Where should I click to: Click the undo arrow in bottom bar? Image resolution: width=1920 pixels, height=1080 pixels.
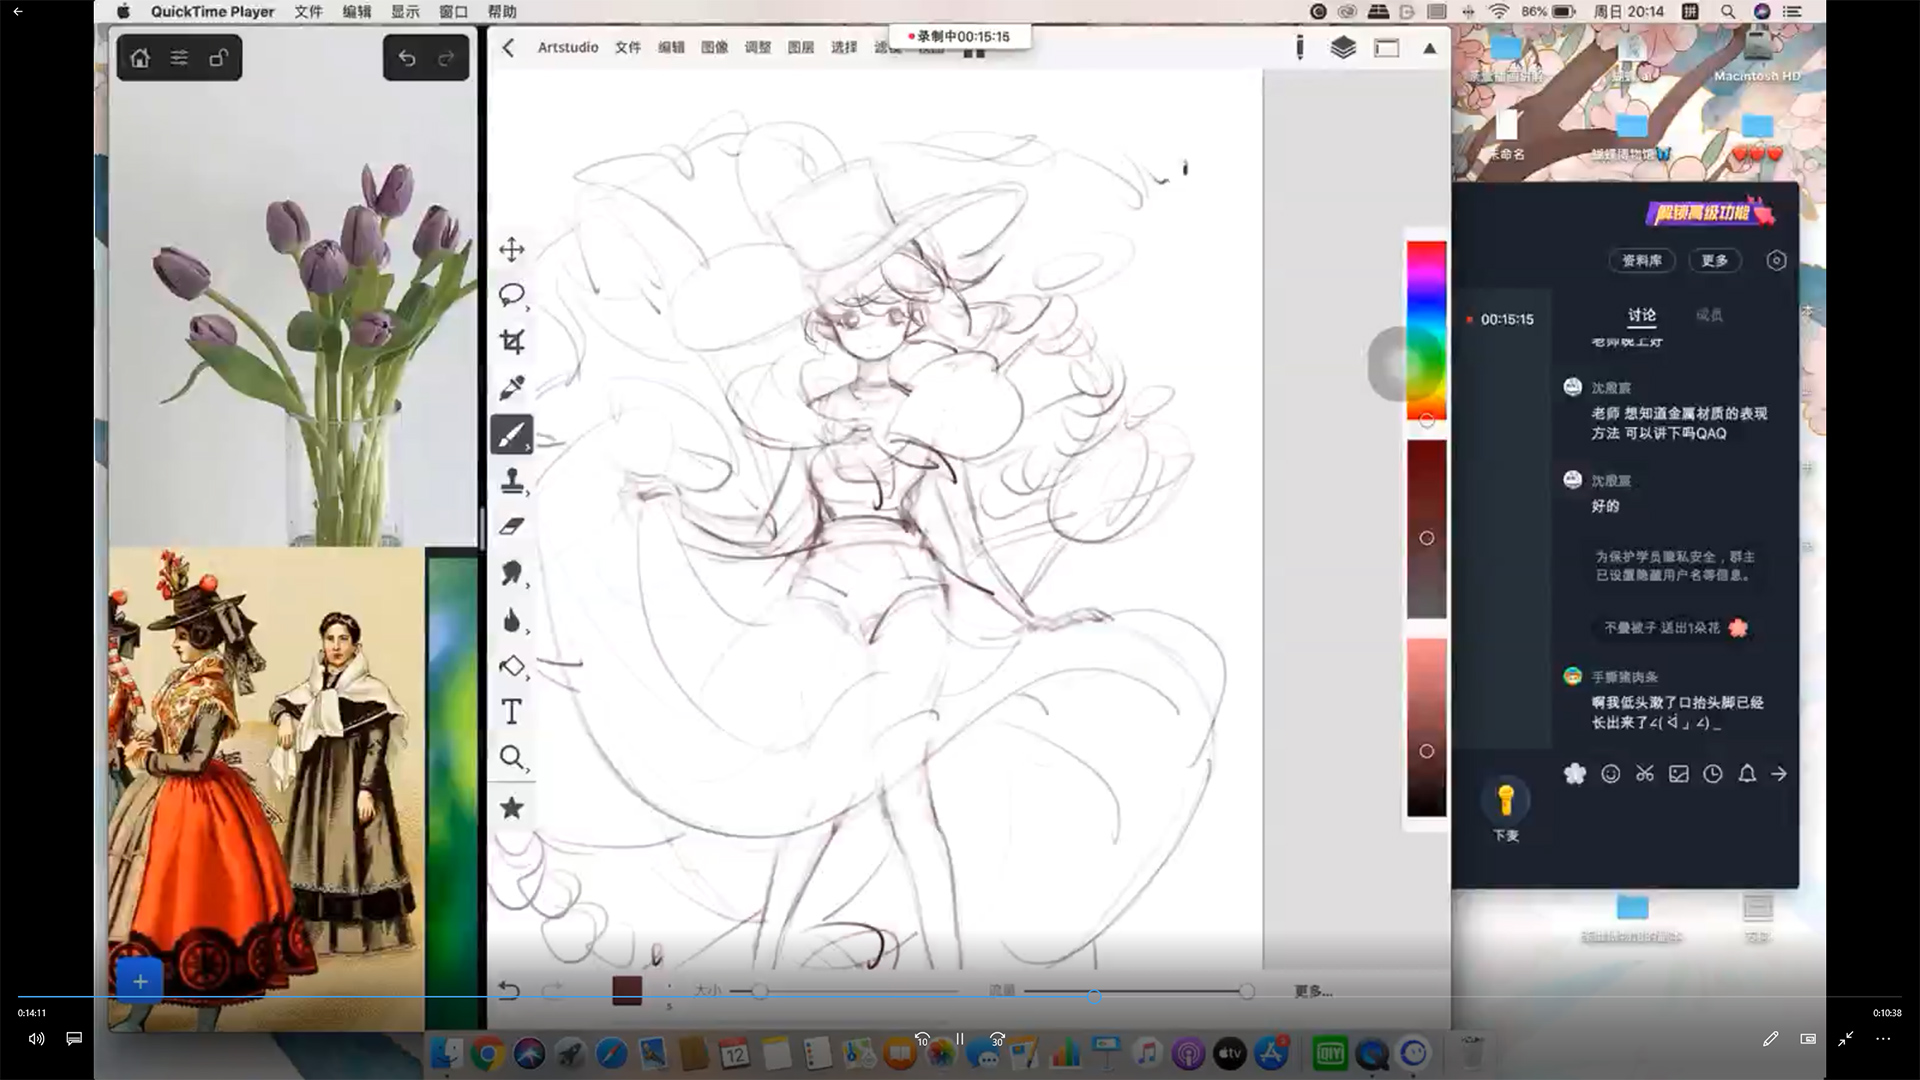coord(509,990)
